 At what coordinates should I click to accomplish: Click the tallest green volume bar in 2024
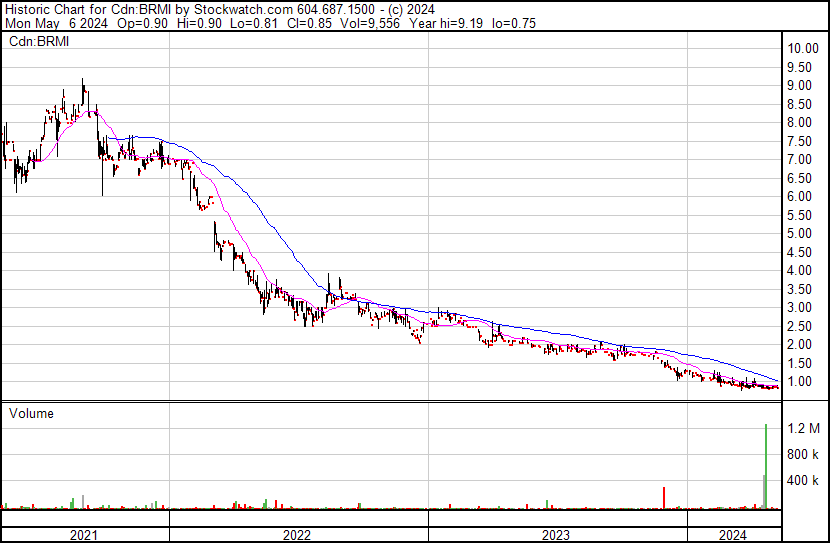pyautogui.click(x=766, y=465)
